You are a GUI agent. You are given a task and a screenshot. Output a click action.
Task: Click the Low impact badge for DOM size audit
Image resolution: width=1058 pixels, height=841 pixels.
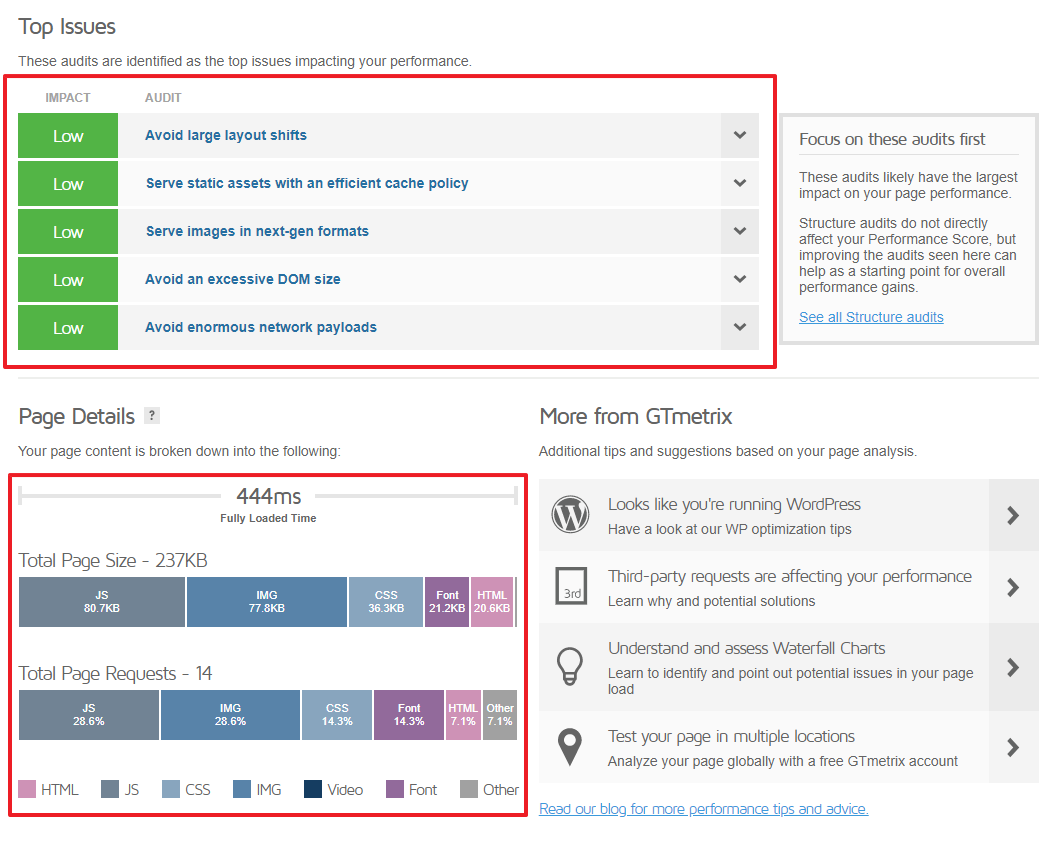(x=67, y=279)
